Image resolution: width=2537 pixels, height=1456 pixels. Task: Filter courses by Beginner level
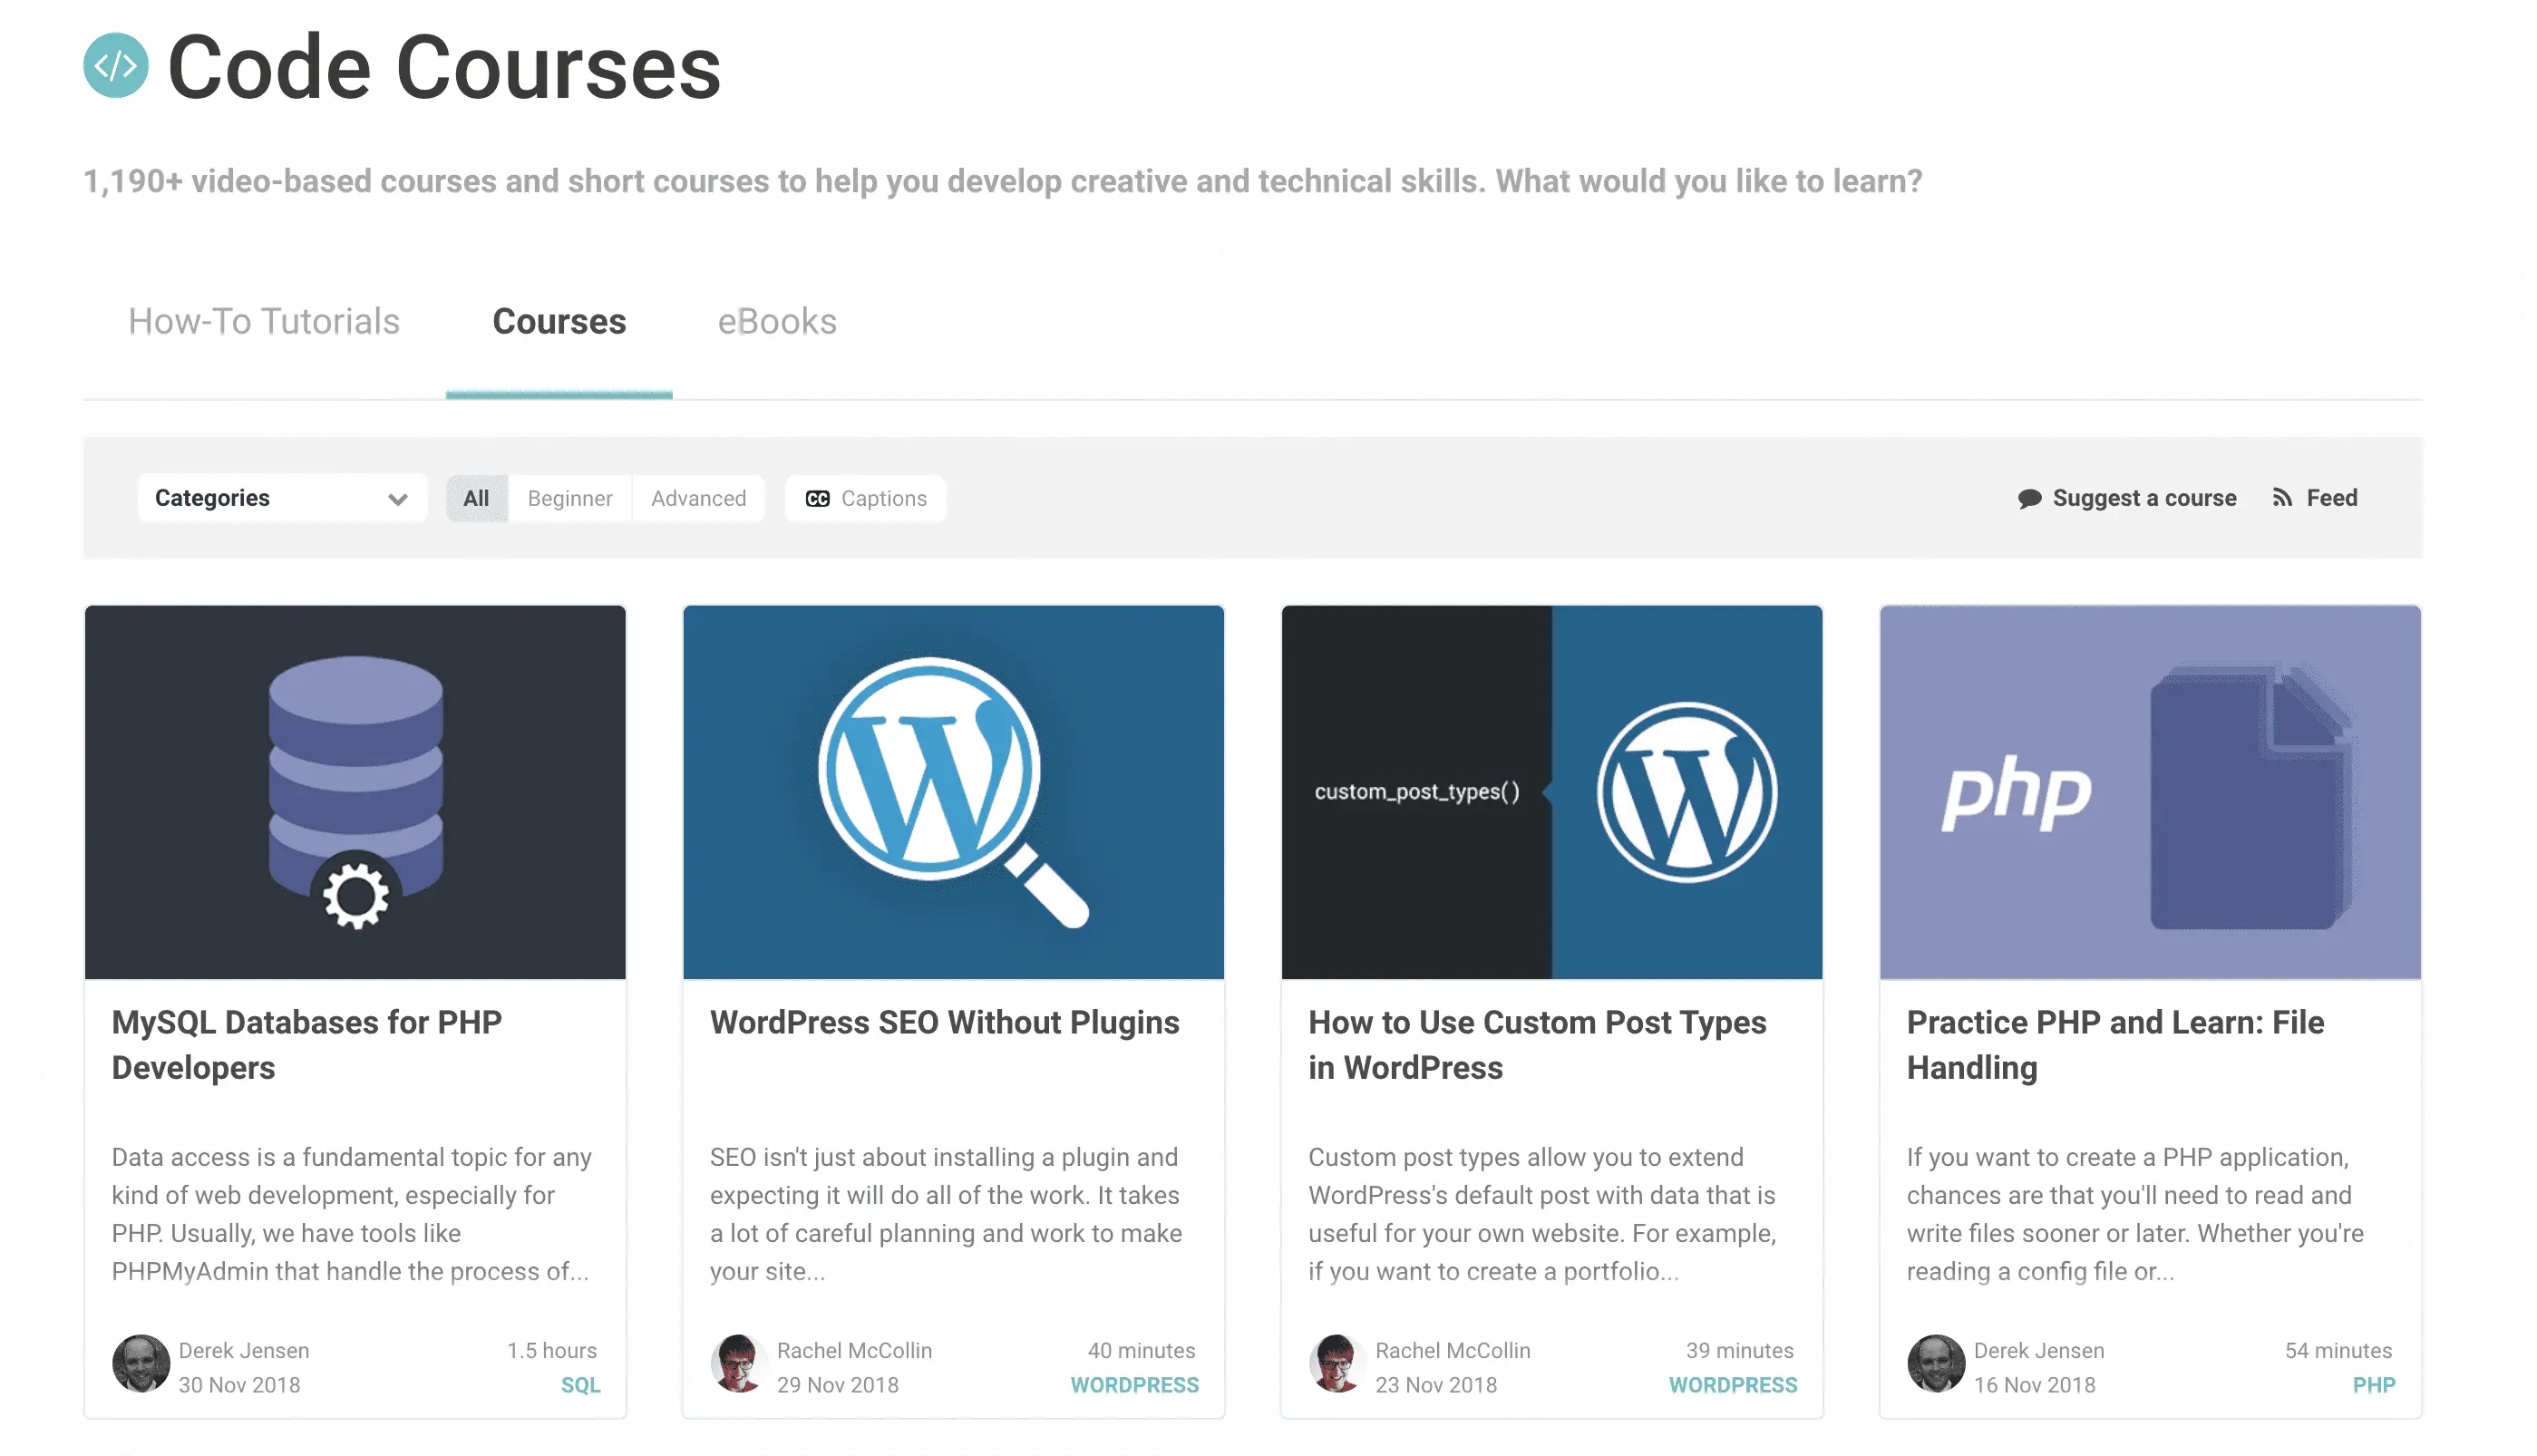[569, 498]
